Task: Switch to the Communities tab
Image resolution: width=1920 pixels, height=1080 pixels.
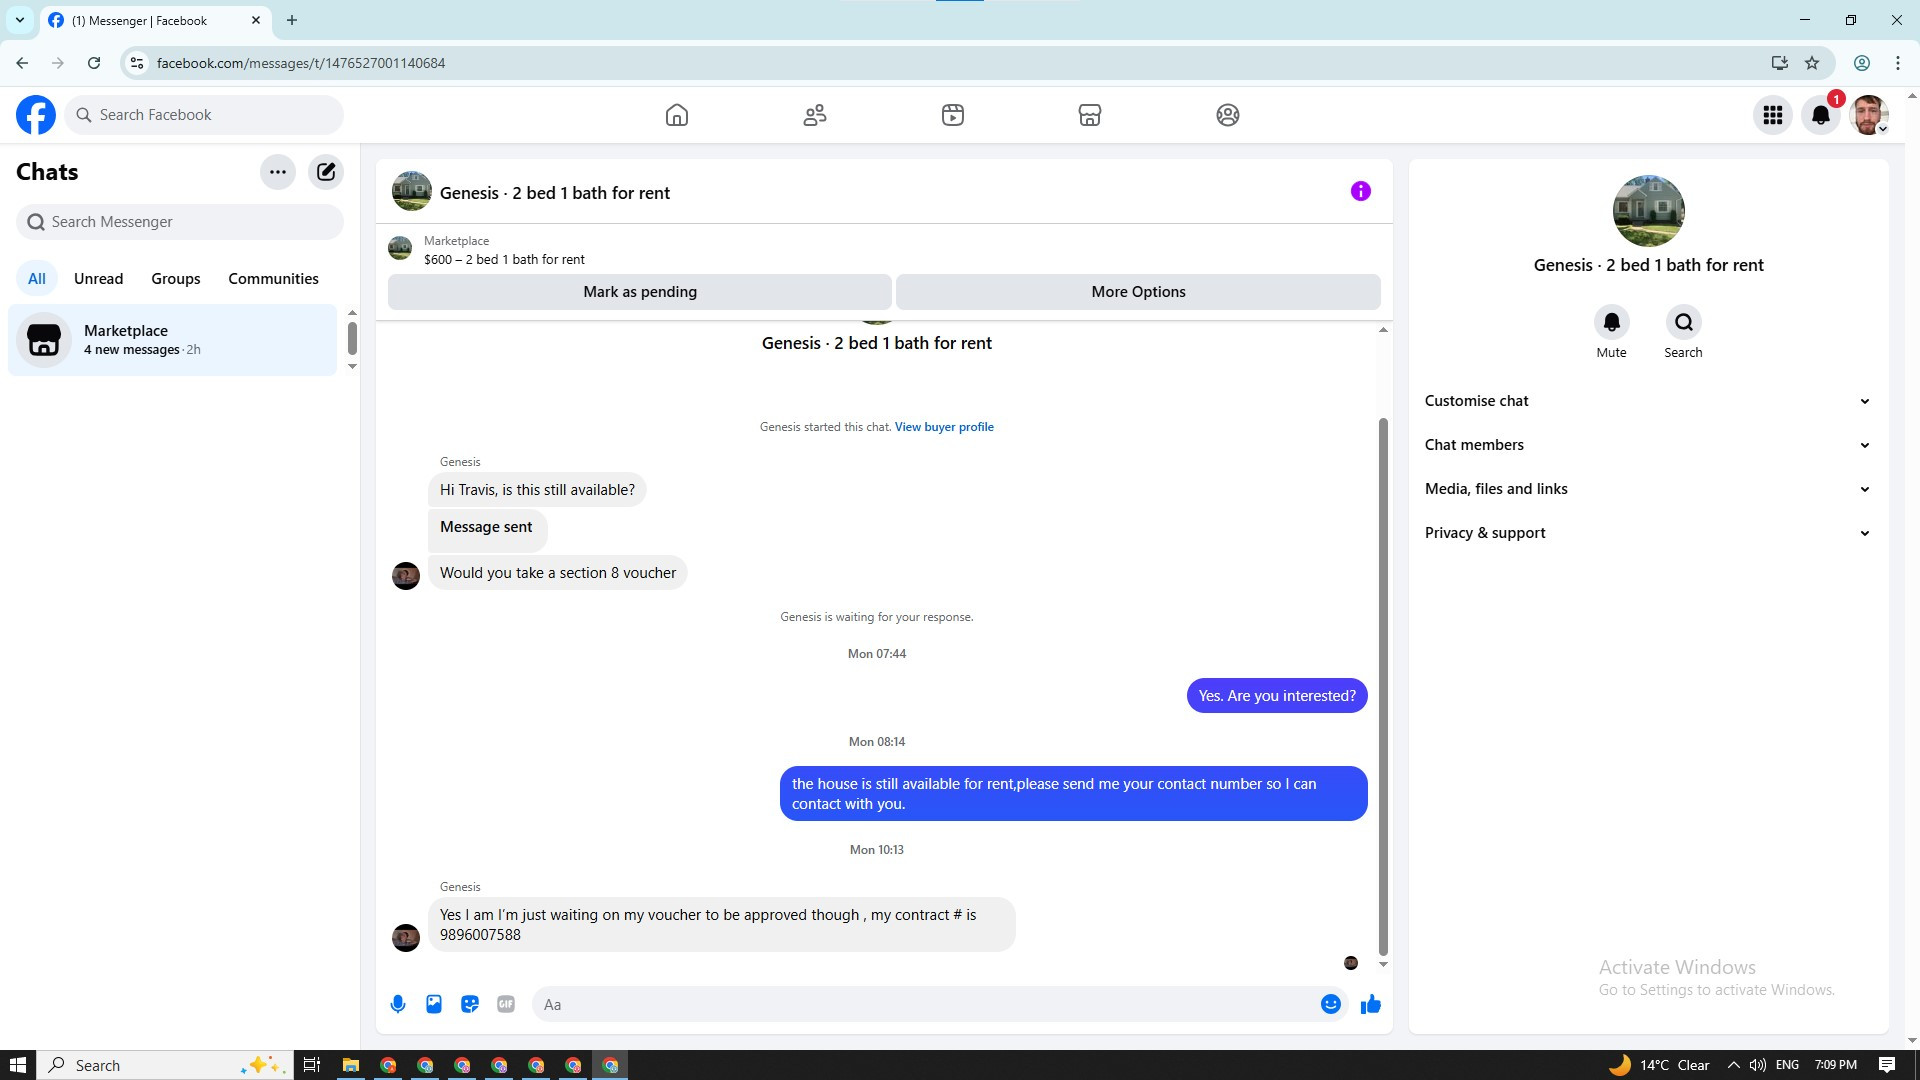Action: pos(273,279)
